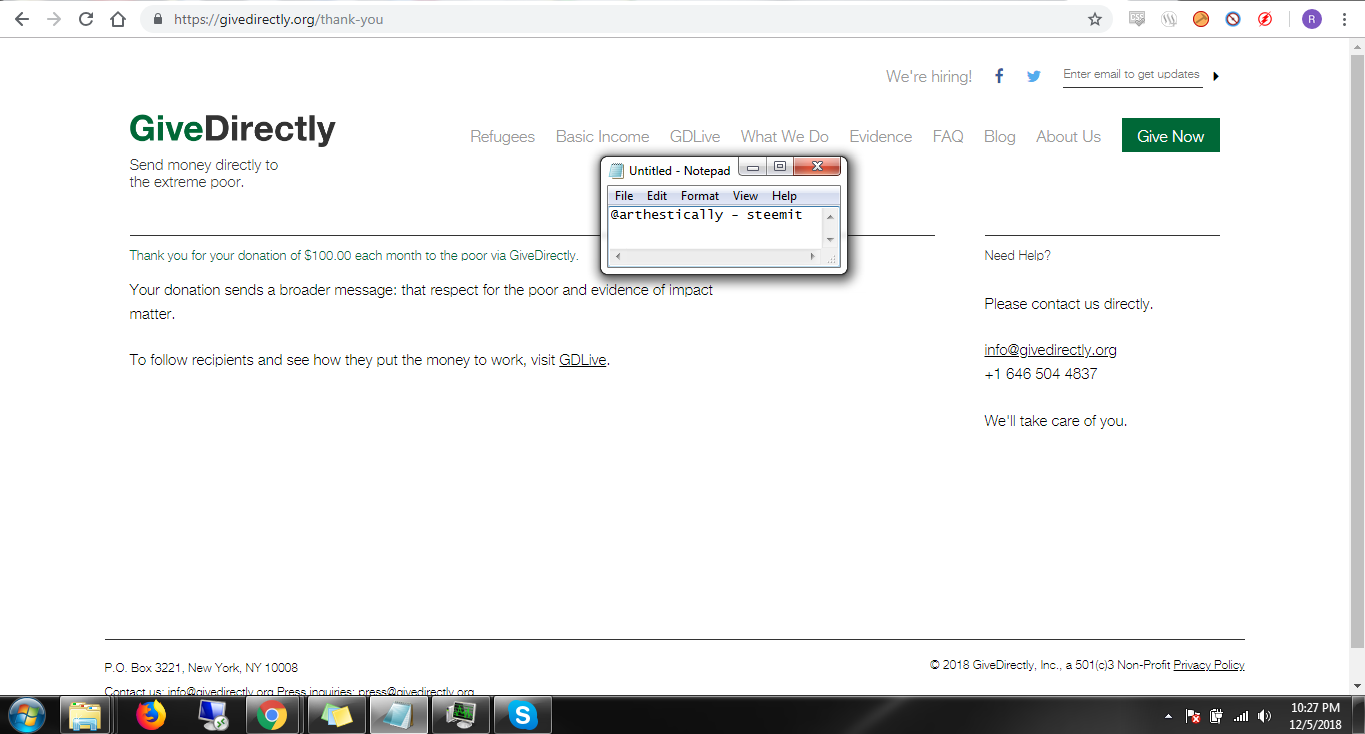Click Notepad's vertical scrollbar up arrow

[830, 216]
